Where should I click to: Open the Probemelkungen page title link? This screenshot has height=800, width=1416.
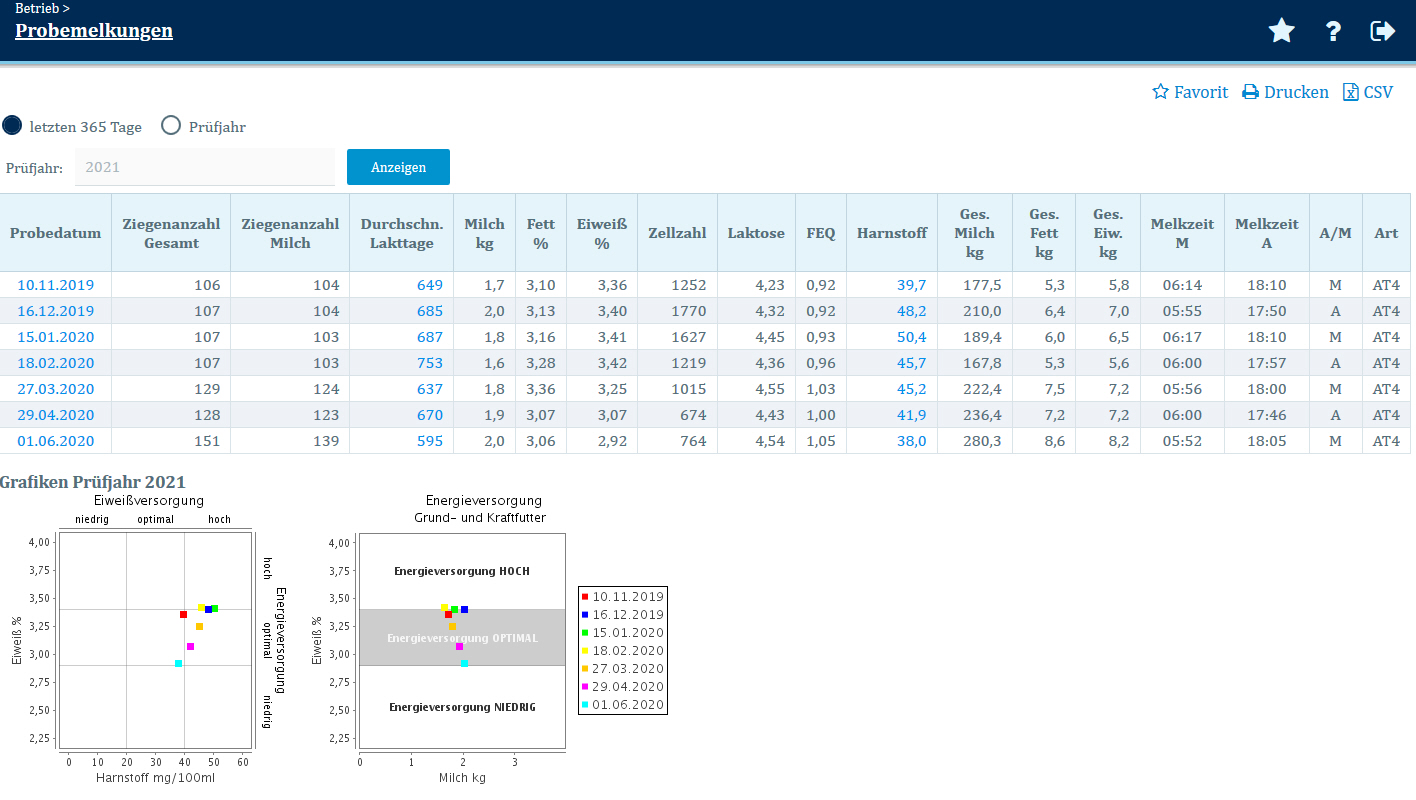94,30
